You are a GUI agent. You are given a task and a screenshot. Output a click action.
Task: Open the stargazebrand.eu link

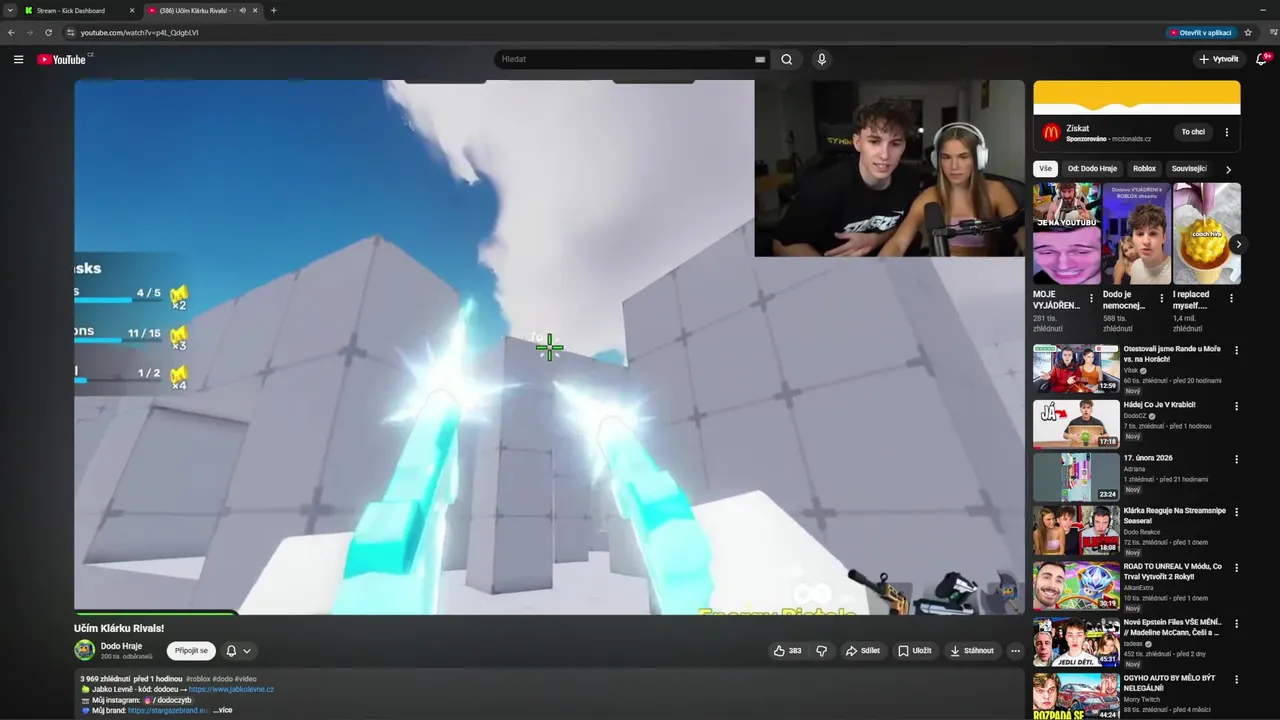[x=168, y=710]
